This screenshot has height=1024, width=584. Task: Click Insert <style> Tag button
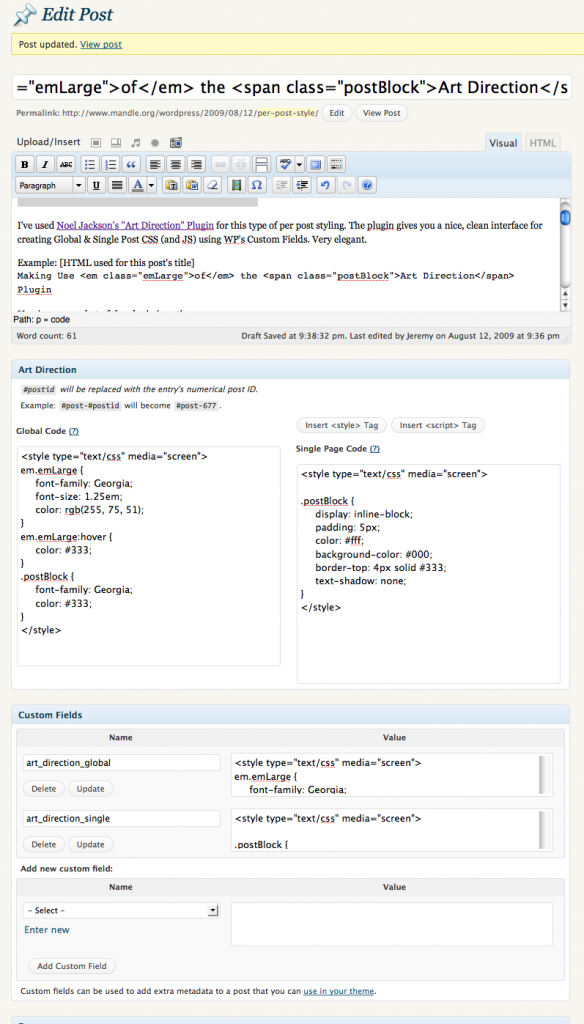pyautogui.click(x=342, y=425)
